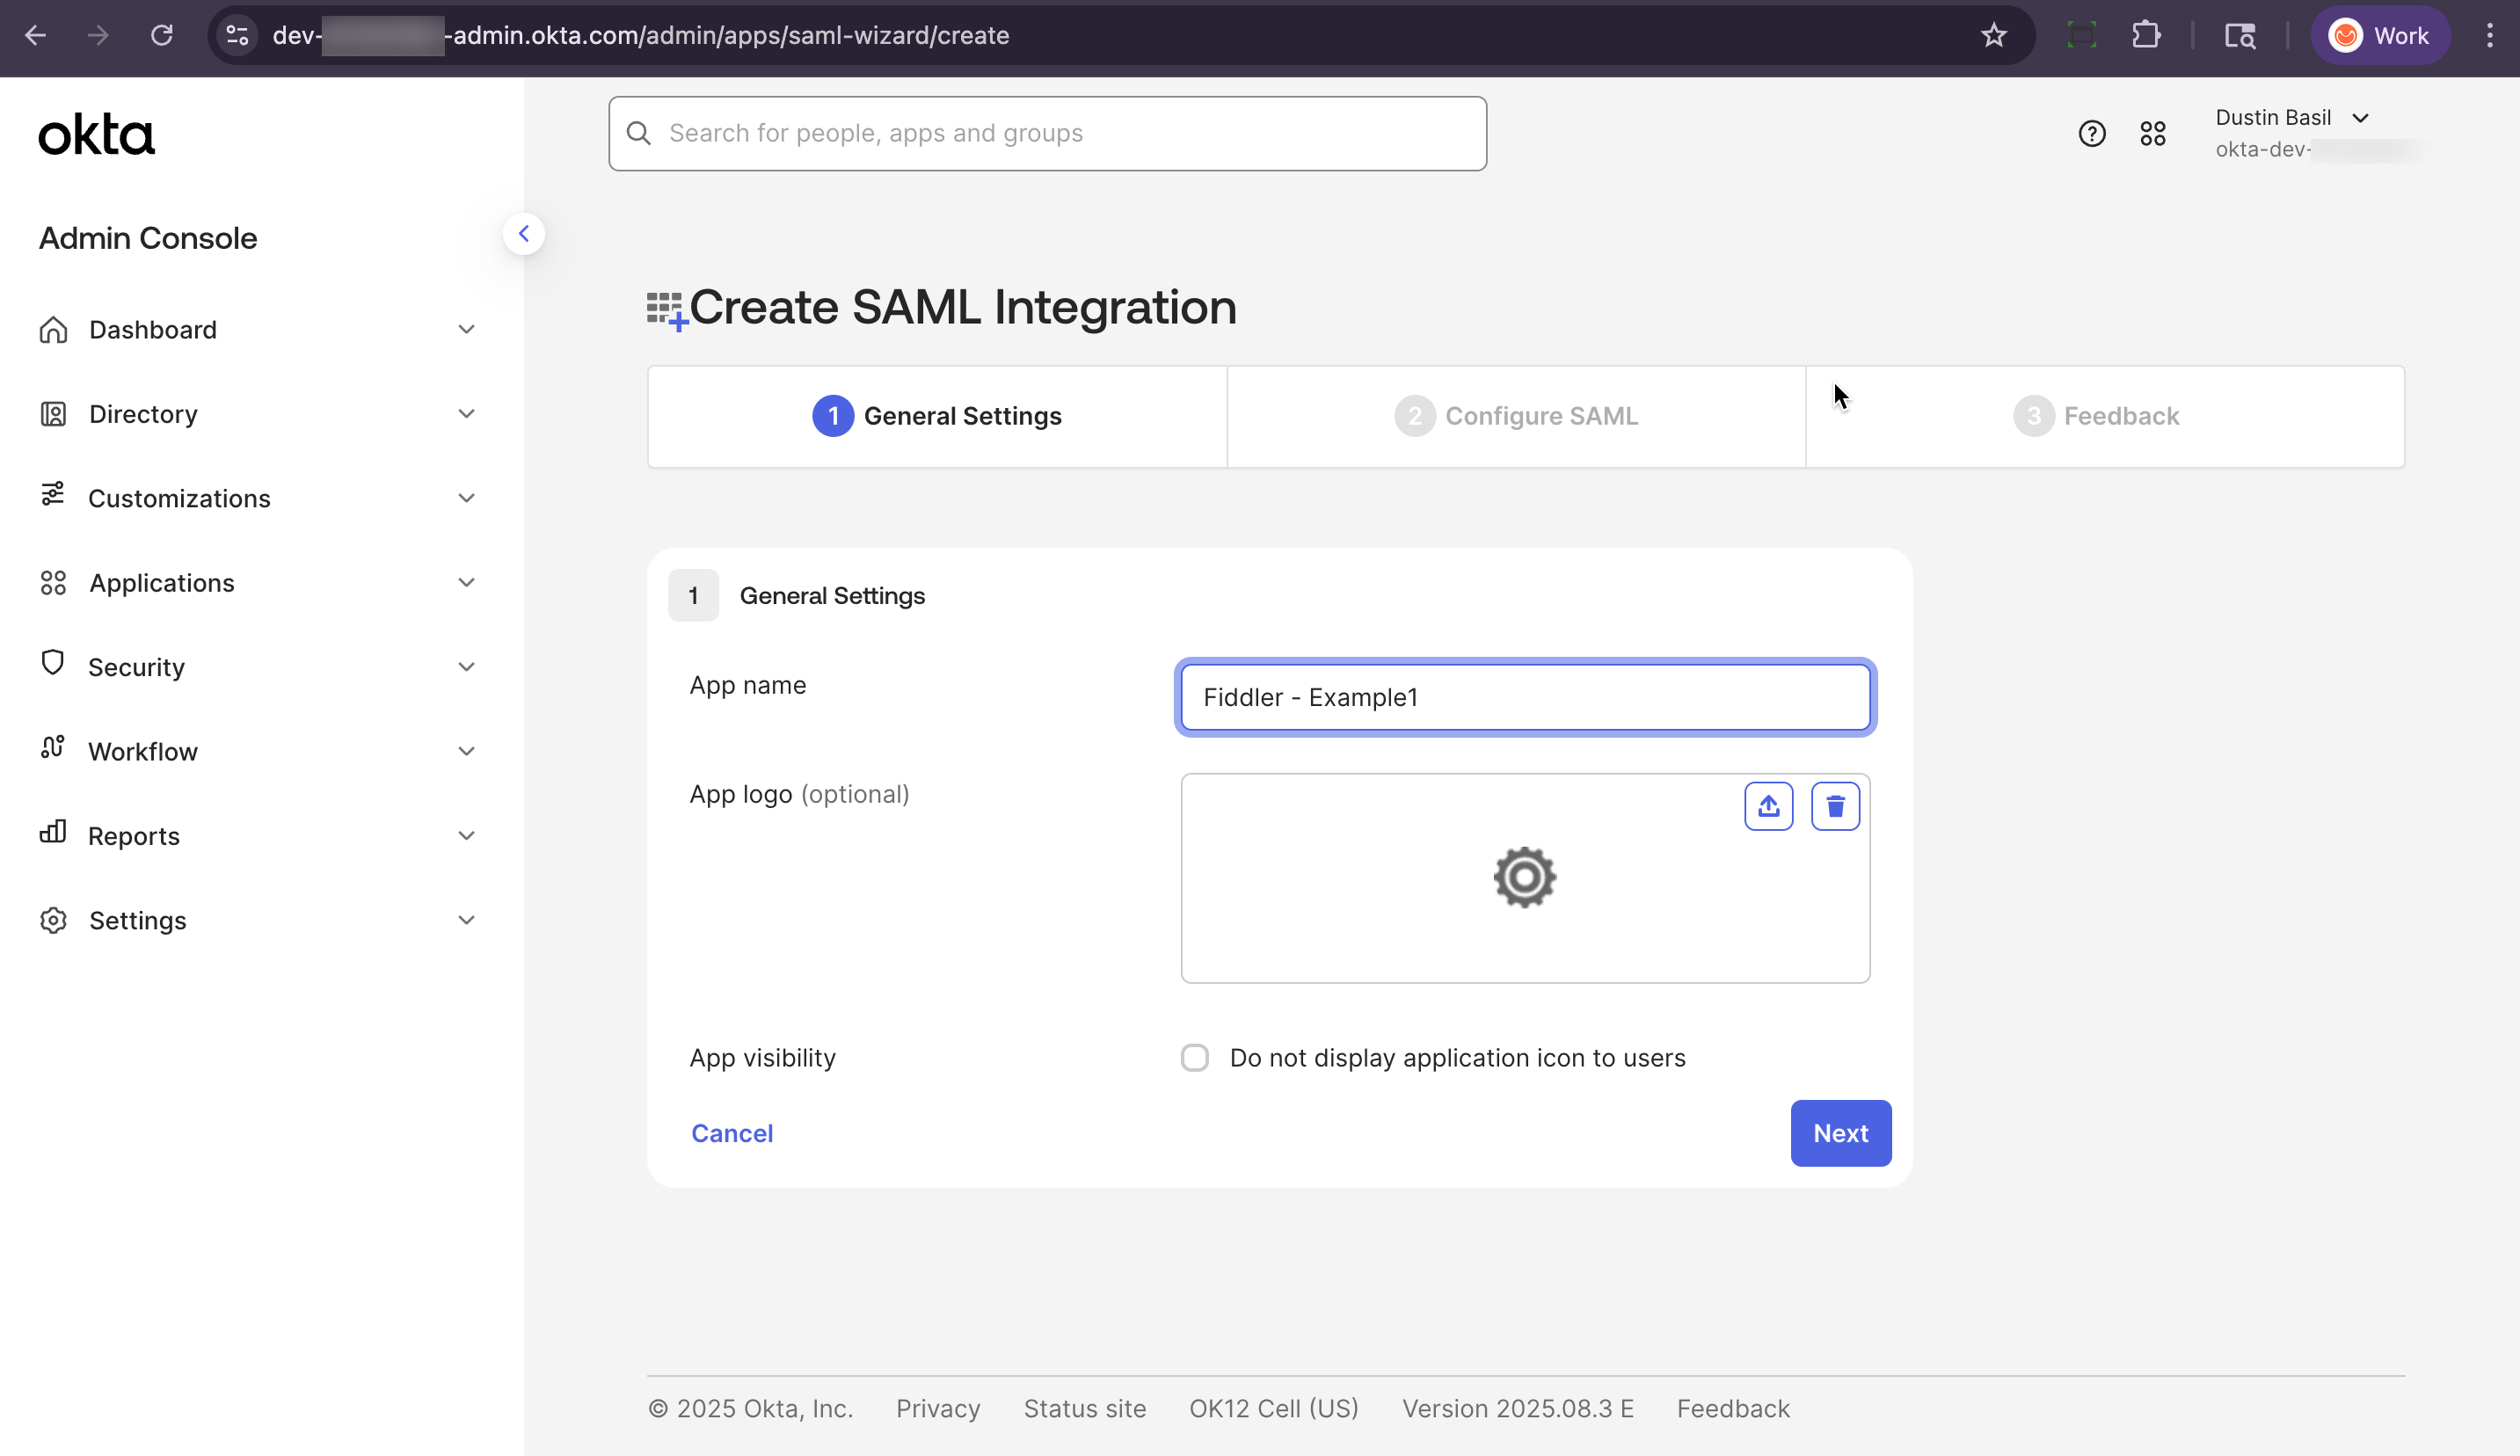Click the Next button
Image resolution: width=2520 pixels, height=1456 pixels.
1840,1133
